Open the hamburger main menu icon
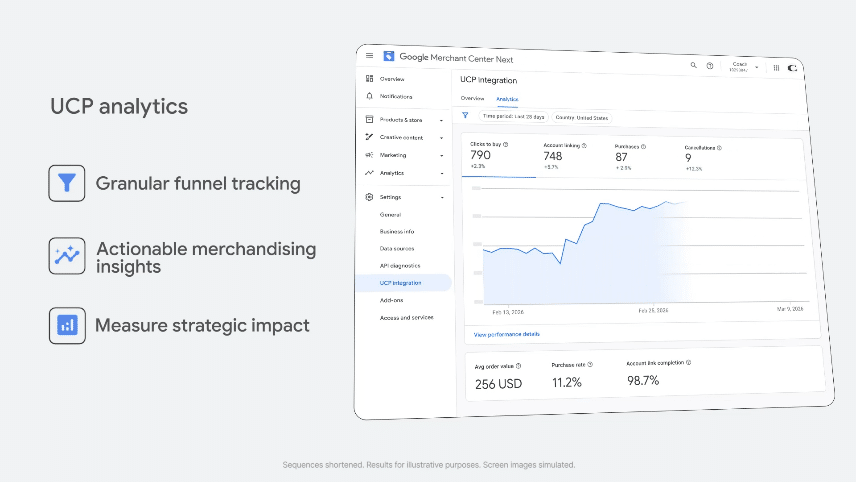 [370, 56]
